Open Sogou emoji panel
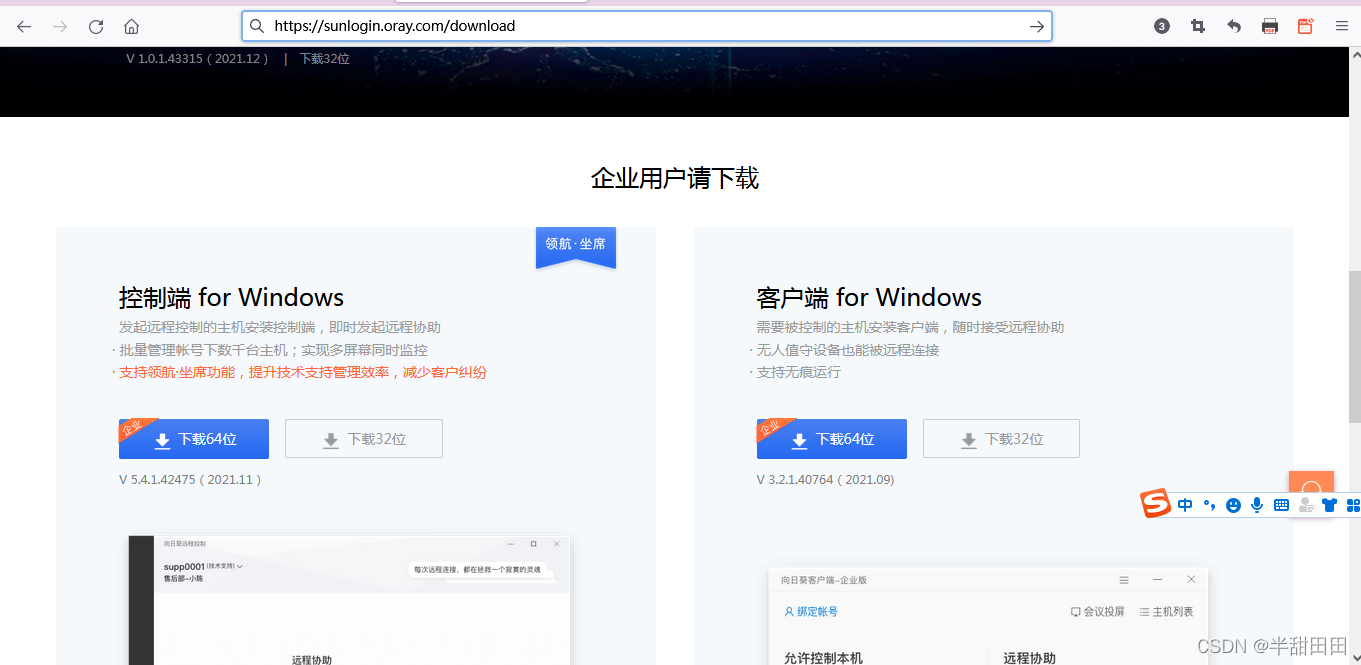The height and width of the screenshot is (665, 1361). tap(1233, 505)
